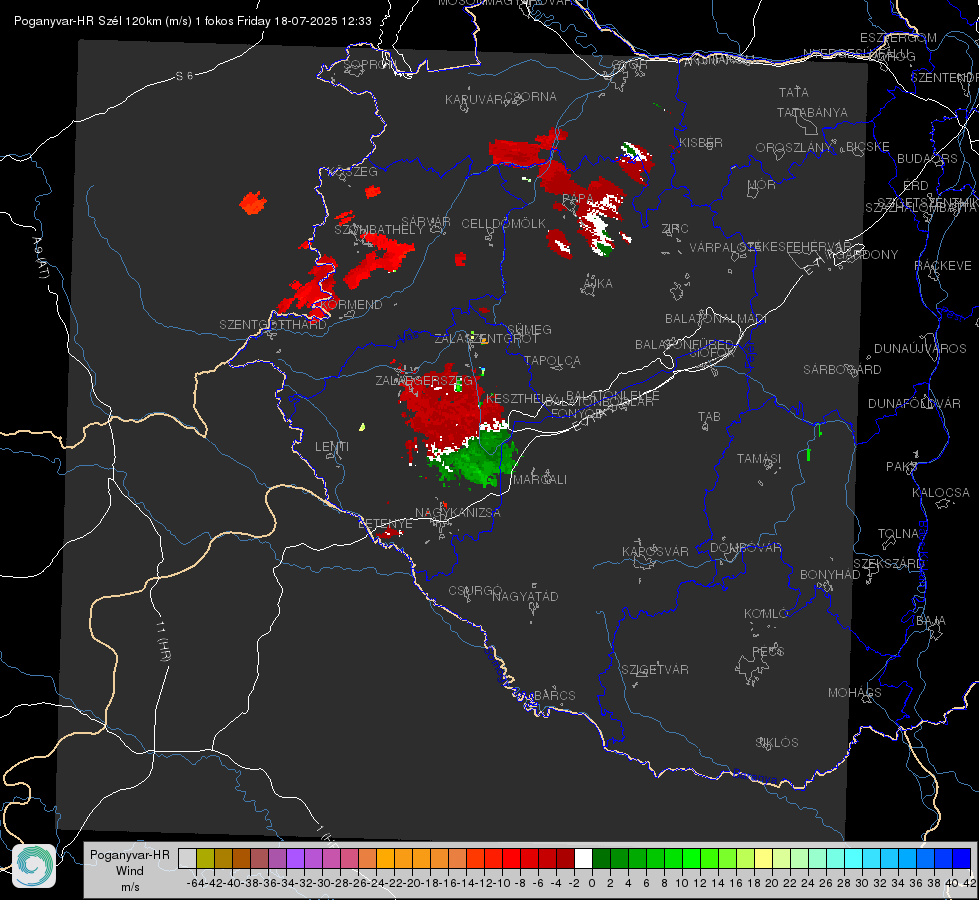Click the SZENTGOTTHARD town label

pyautogui.click(x=273, y=325)
